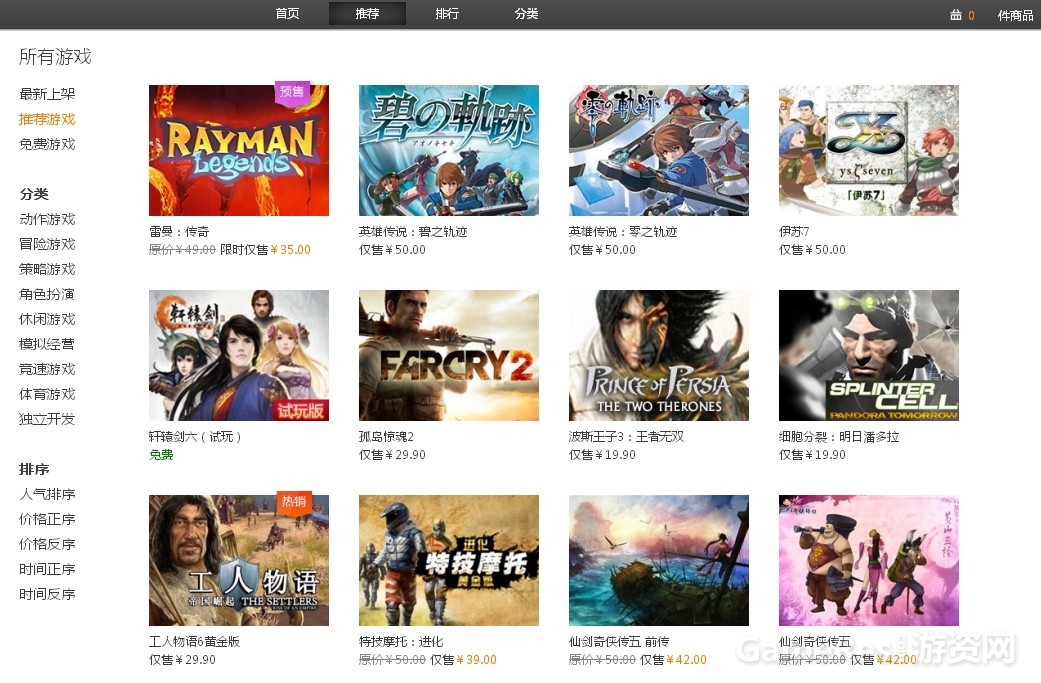Screen dimensions: 1041x683
Task: Open the pink 仙剑奇侠传五 cover image
Action: tap(868, 560)
